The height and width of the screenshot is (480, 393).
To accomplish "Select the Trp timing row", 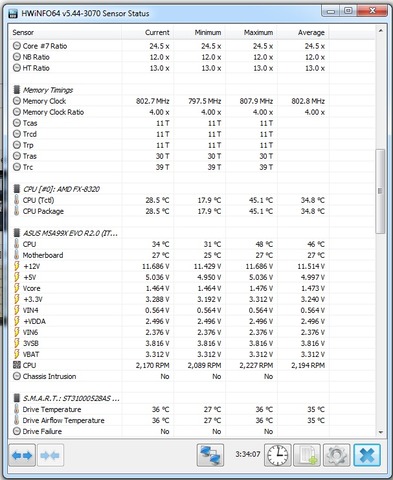I will (x=192, y=145).
